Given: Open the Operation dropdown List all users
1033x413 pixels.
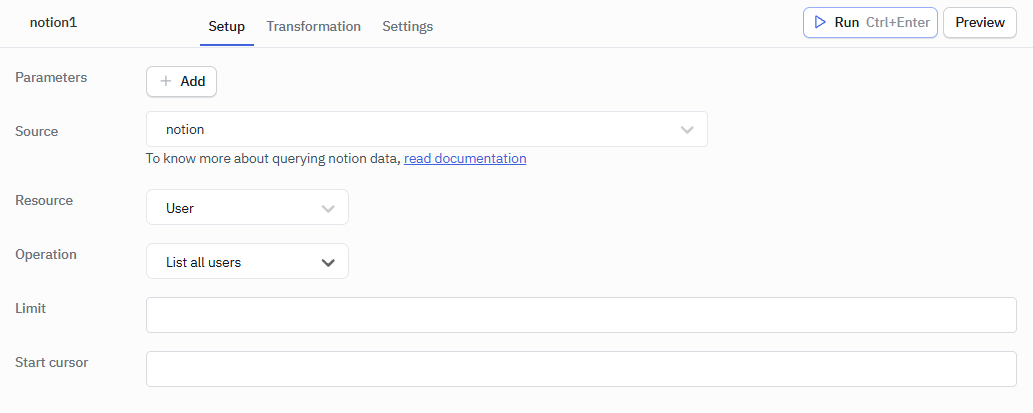Looking at the screenshot, I should click(x=247, y=262).
